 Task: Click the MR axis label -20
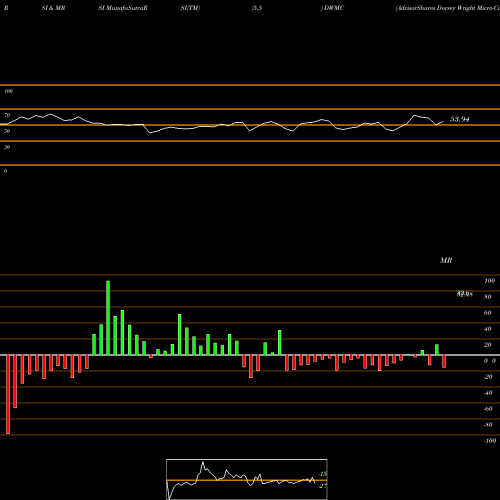488,377
